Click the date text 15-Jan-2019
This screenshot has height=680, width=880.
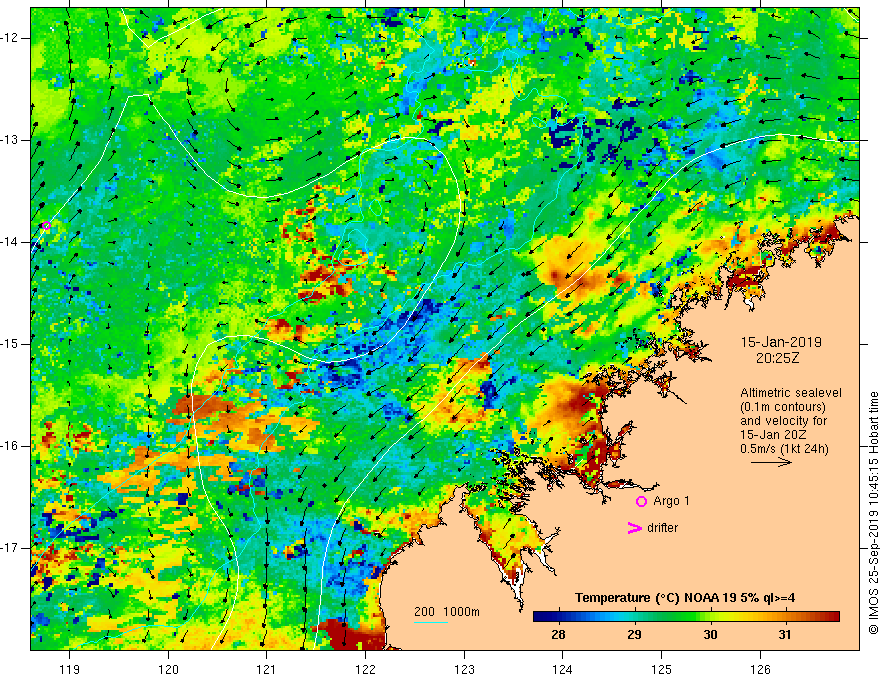pos(781,342)
